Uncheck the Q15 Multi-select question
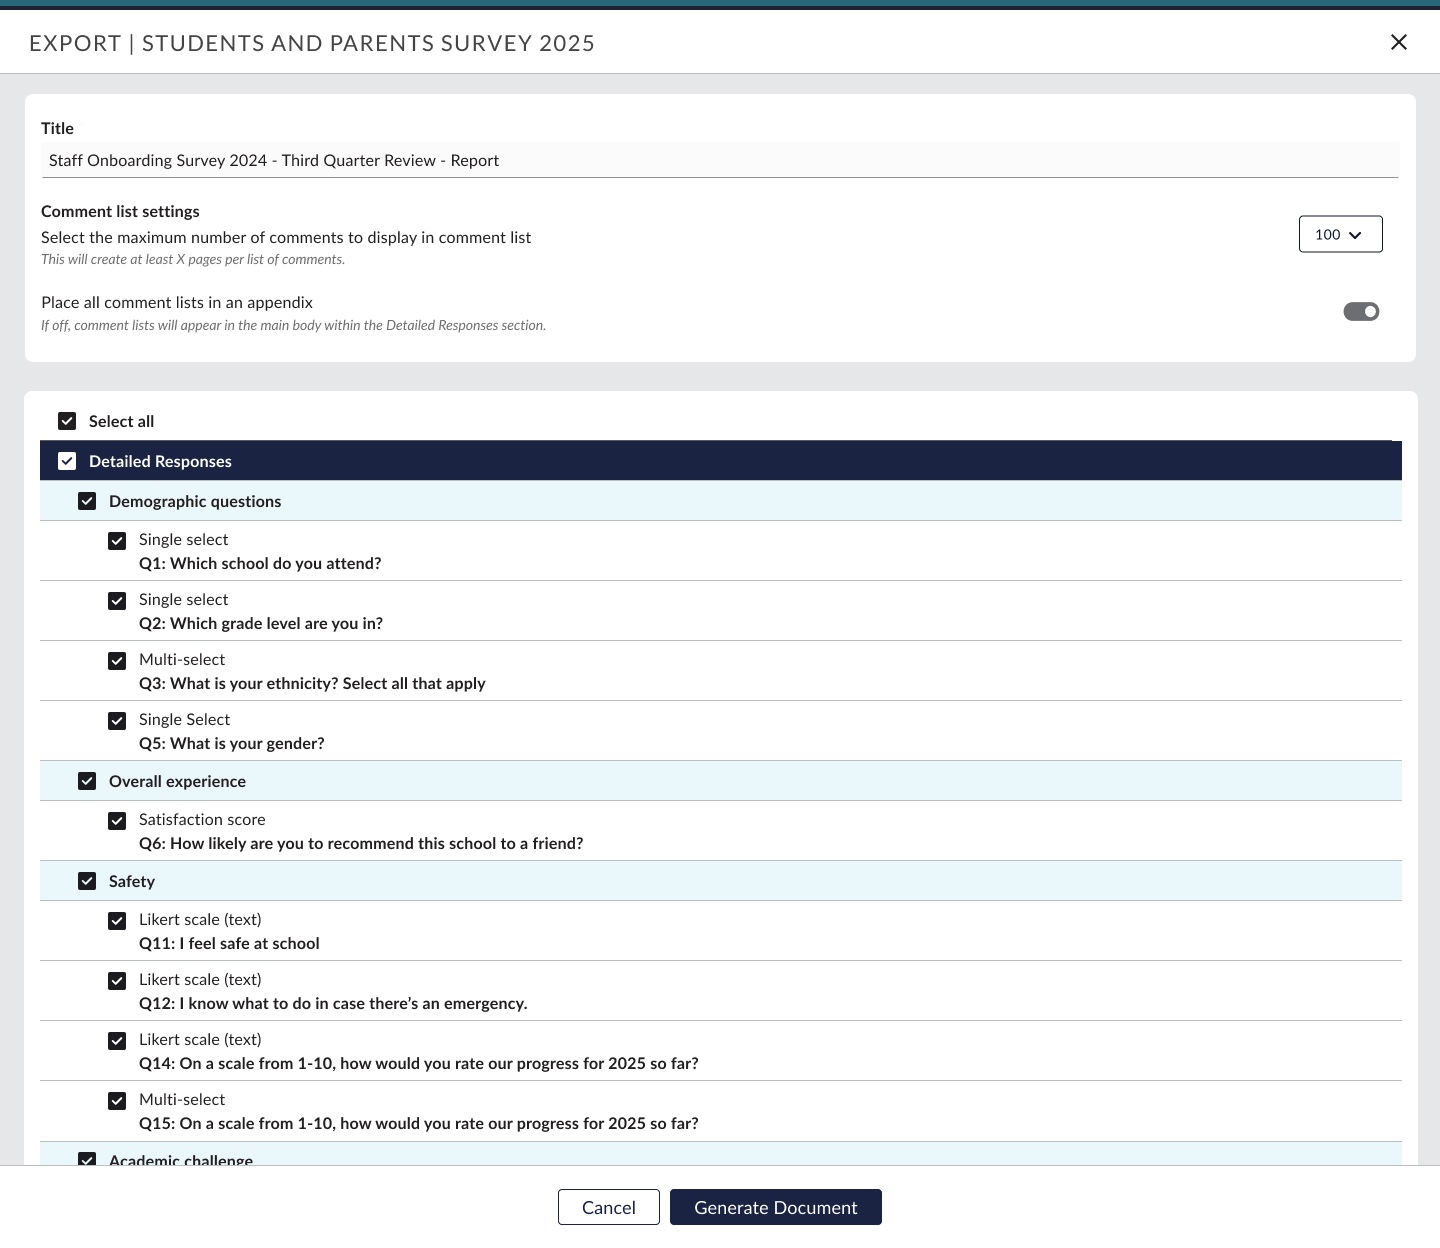Viewport: 1440px width, 1248px height. [x=117, y=1101]
